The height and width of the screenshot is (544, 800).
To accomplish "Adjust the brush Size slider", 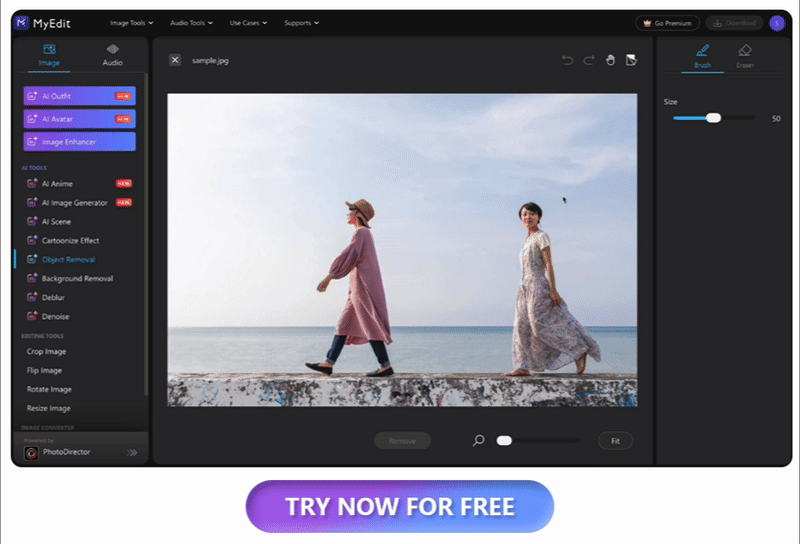I will coord(713,118).
